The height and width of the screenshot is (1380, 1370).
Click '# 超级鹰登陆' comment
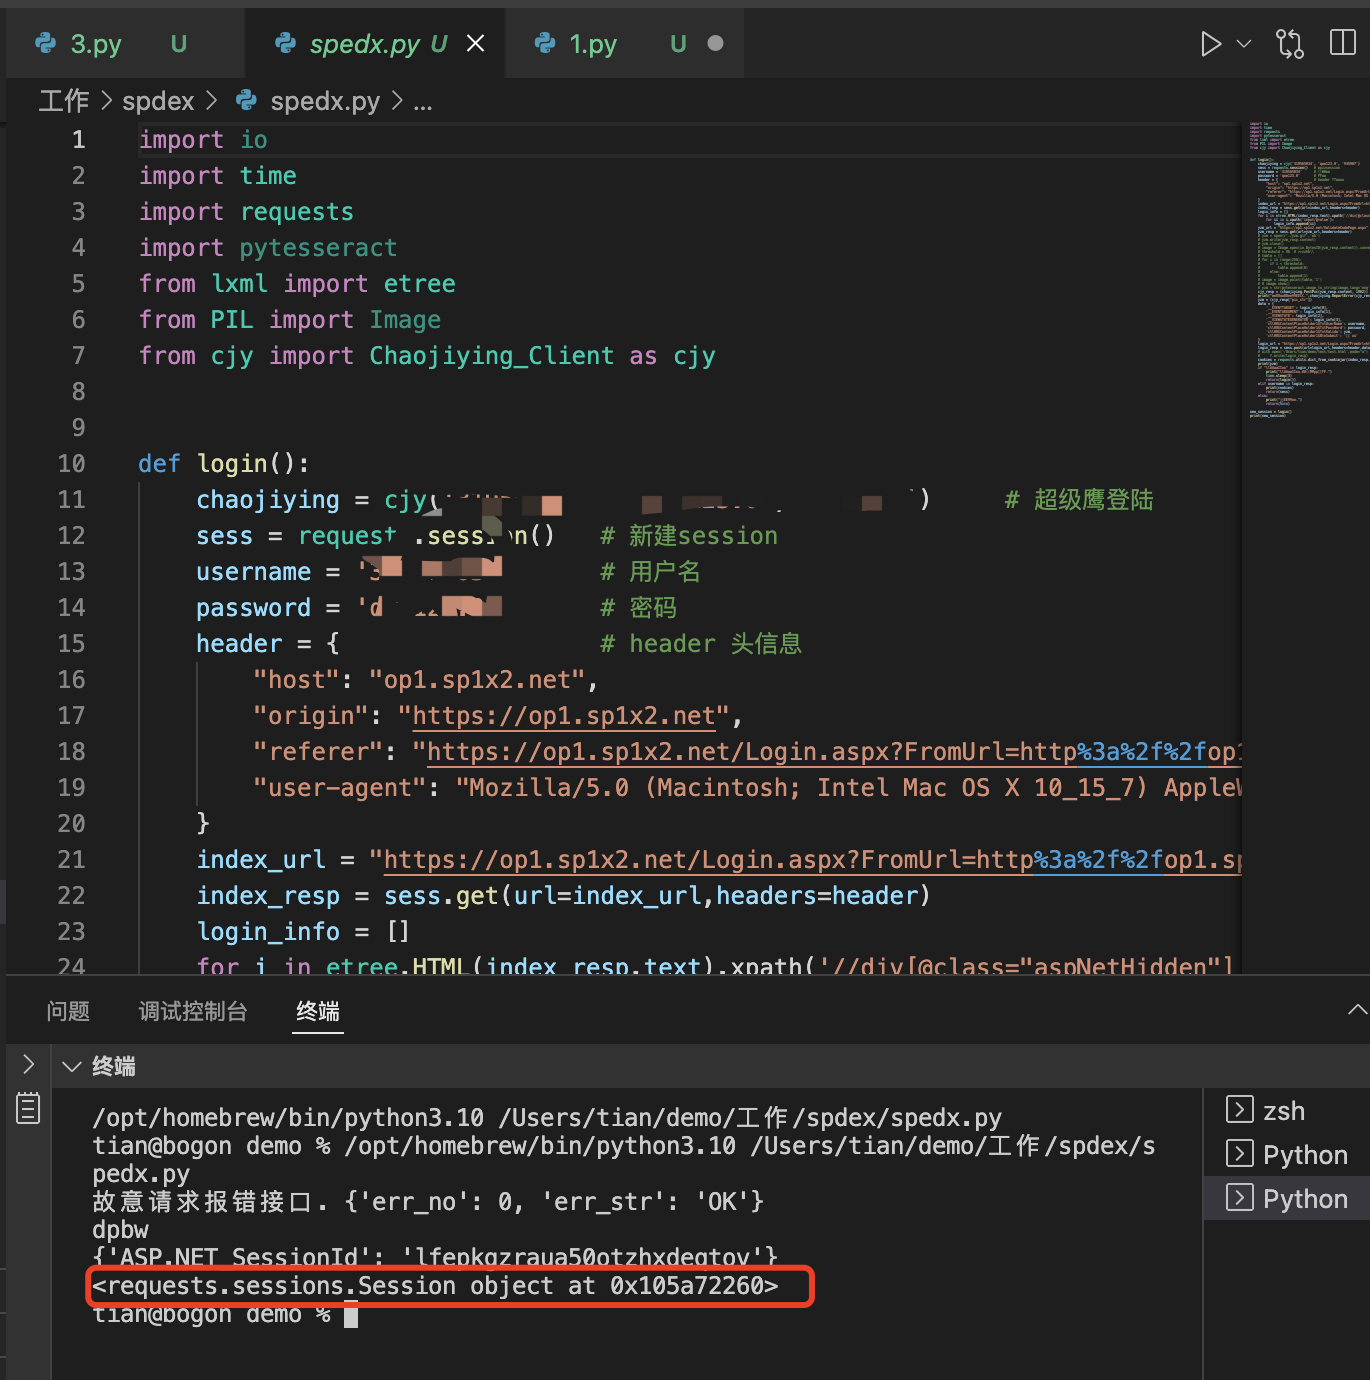[1079, 500]
